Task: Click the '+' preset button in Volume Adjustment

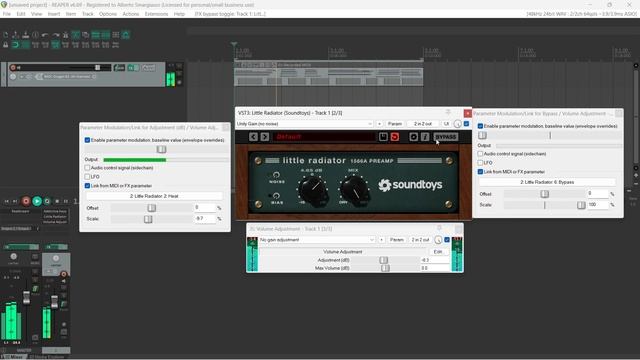Action: (x=382, y=240)
